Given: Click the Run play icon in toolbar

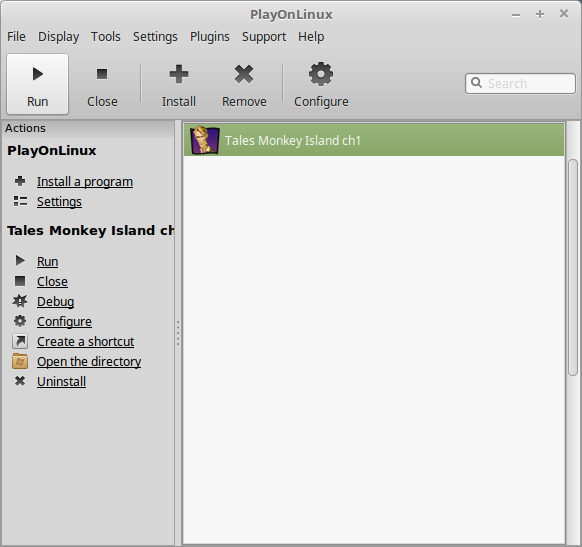Looking at the screenshot, I should (37, 74).
